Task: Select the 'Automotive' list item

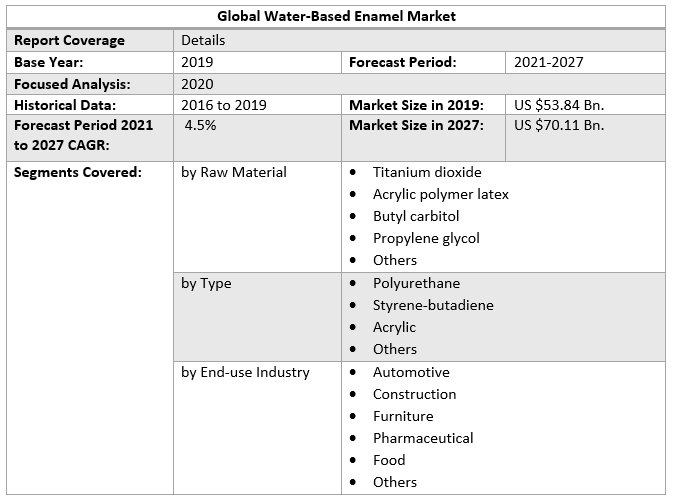Action: pos(411,372)
